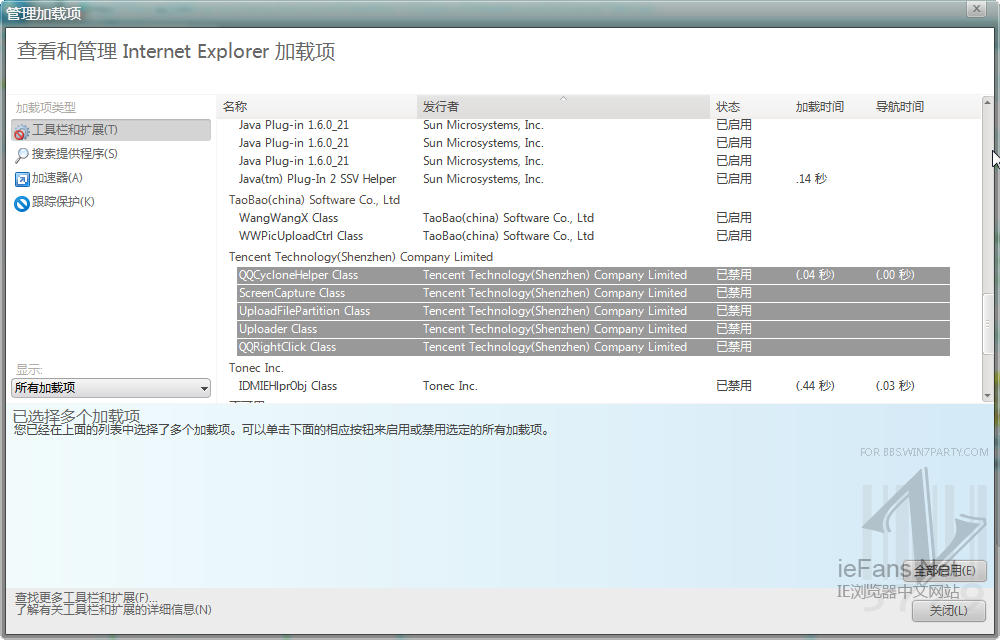Select the QQCycloneHelper Class add-on row
The image size is (1000, 640).
[298, 275]
